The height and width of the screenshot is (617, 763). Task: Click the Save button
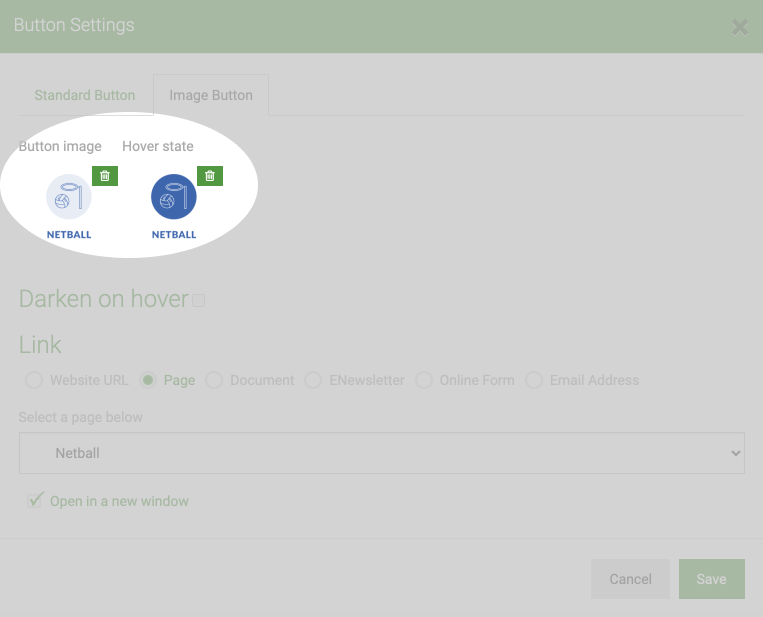pos(711,579)
